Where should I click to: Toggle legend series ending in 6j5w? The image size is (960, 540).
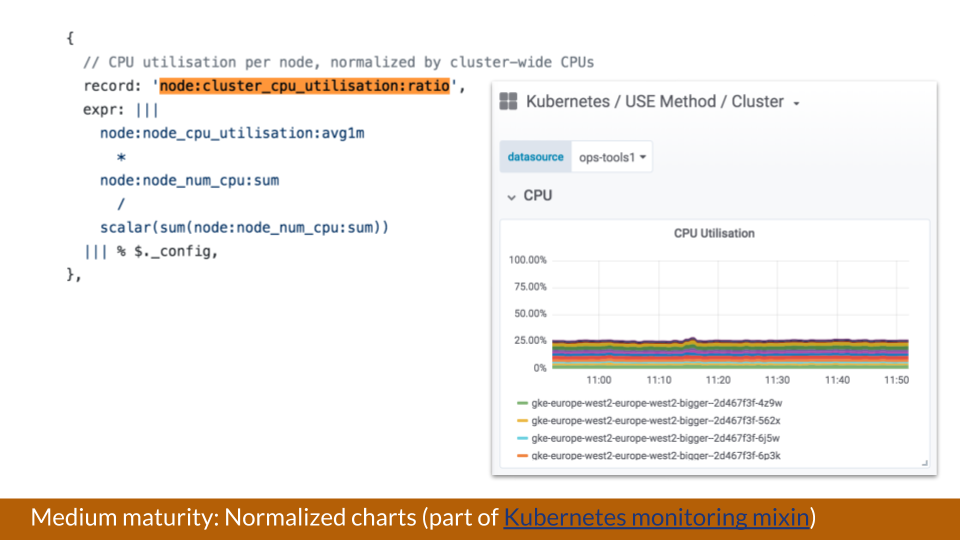coord(656,438)
